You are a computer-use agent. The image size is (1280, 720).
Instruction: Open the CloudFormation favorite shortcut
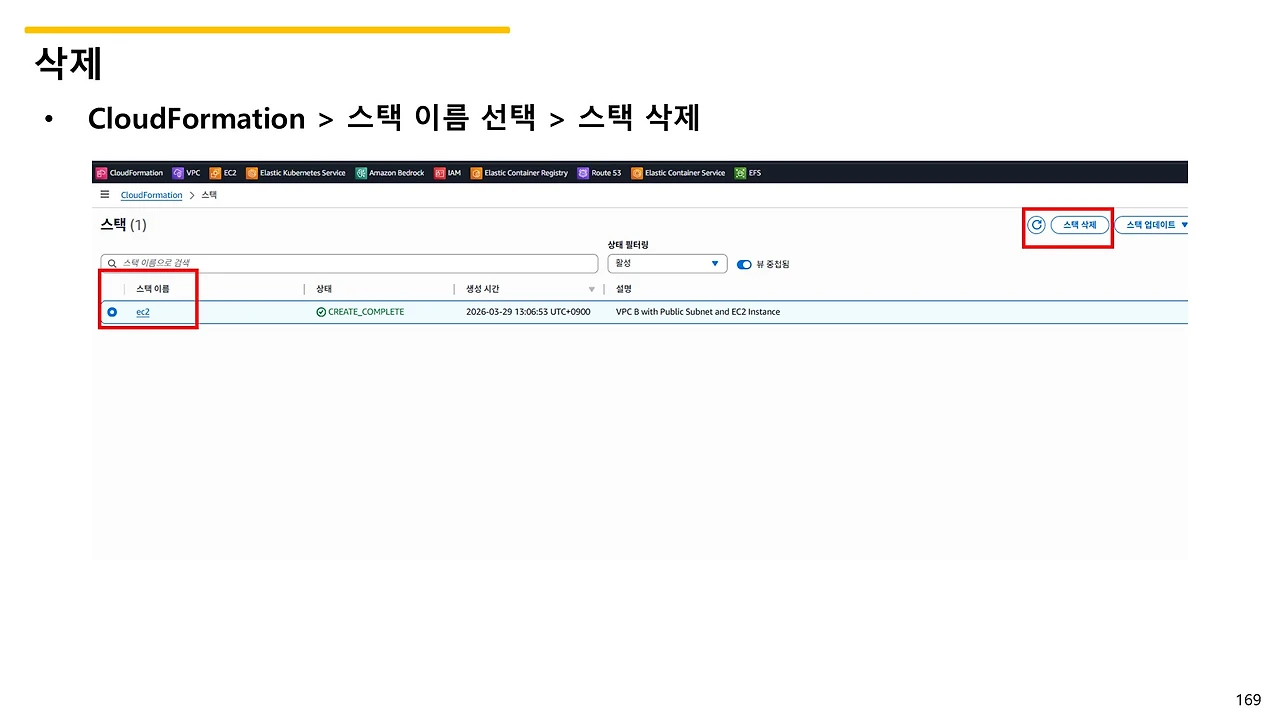(129, 172)
